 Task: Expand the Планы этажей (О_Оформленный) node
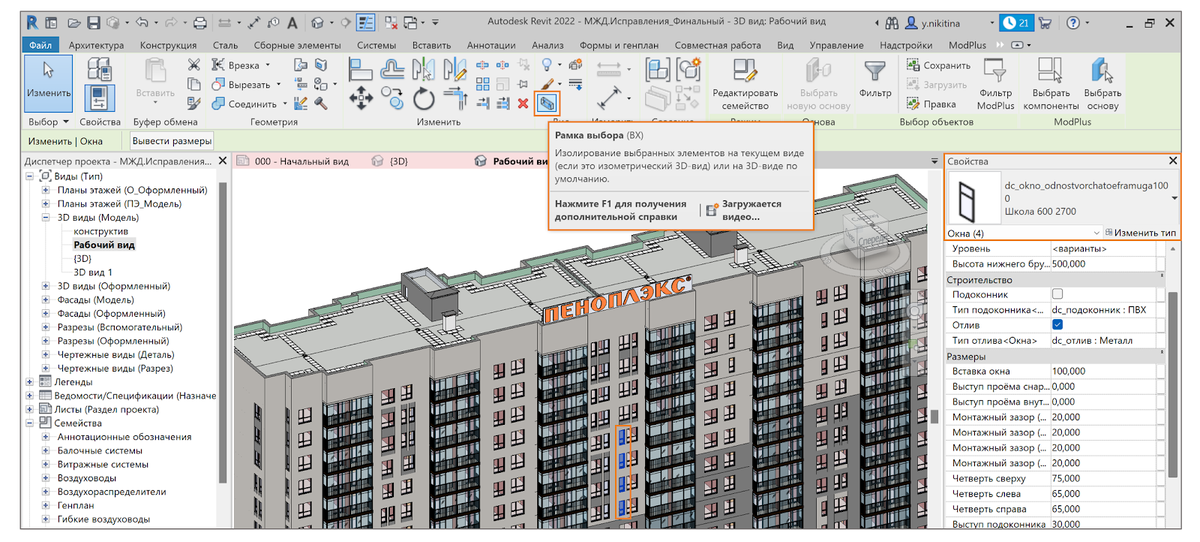point(46,190)
